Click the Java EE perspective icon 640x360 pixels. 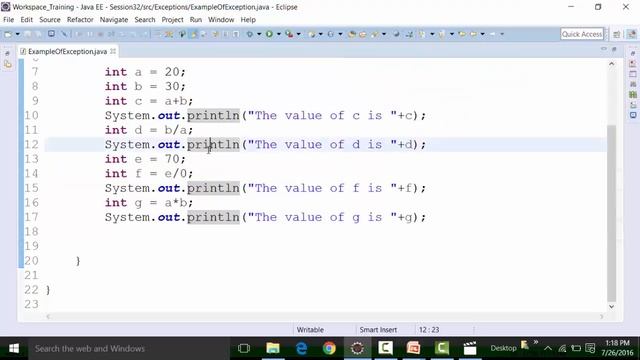(631, 34)
